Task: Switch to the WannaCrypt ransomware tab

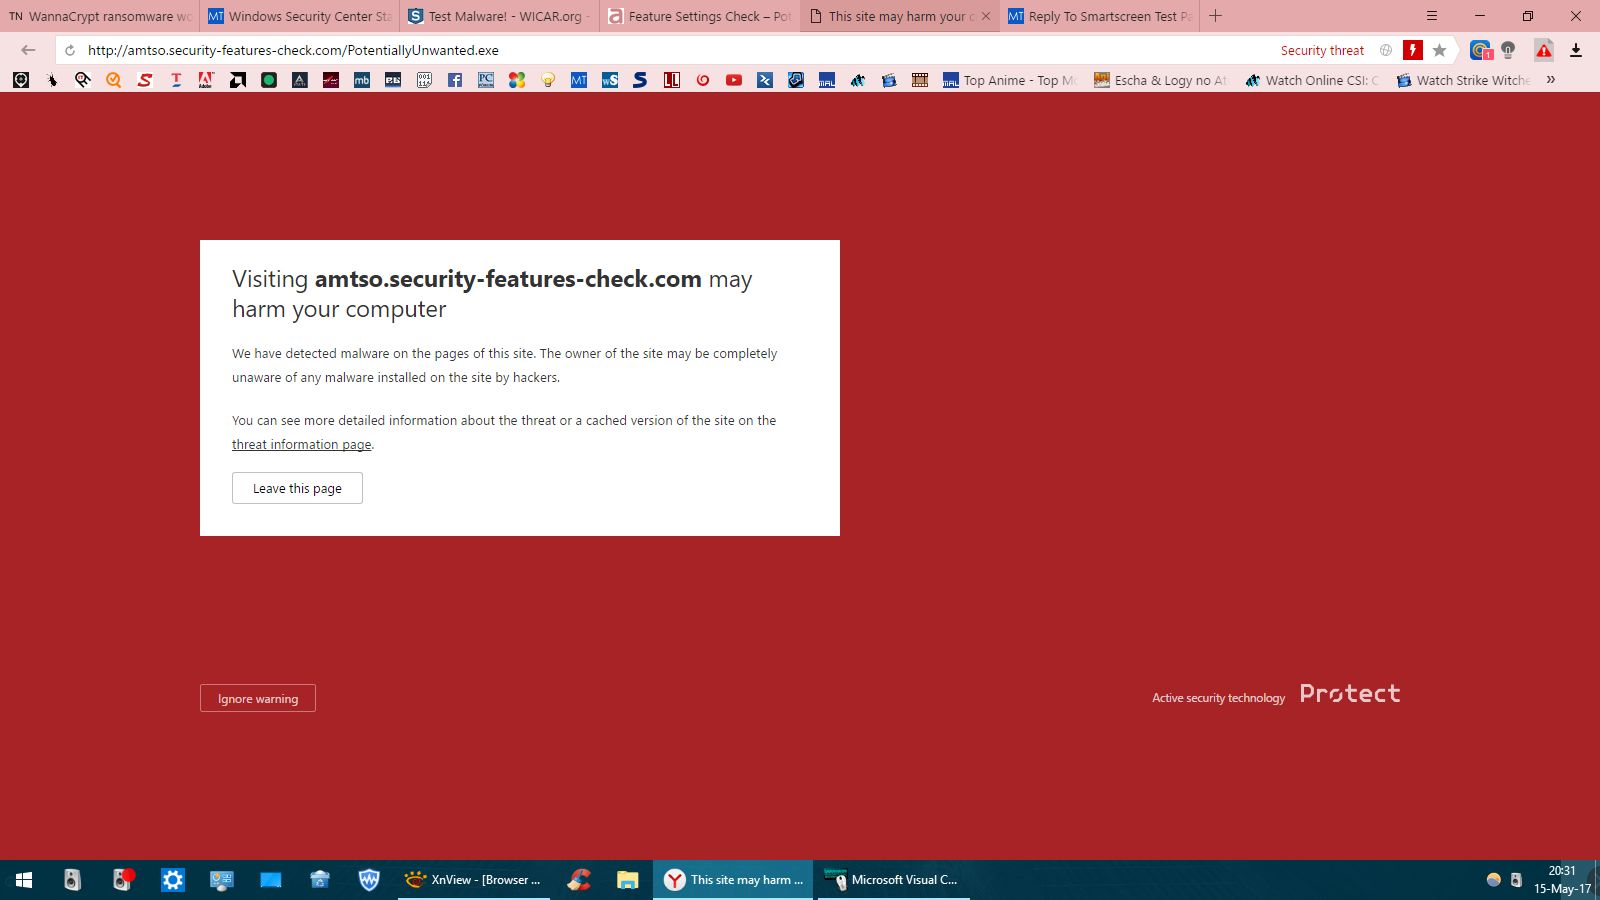Action: tap(100, 16)
